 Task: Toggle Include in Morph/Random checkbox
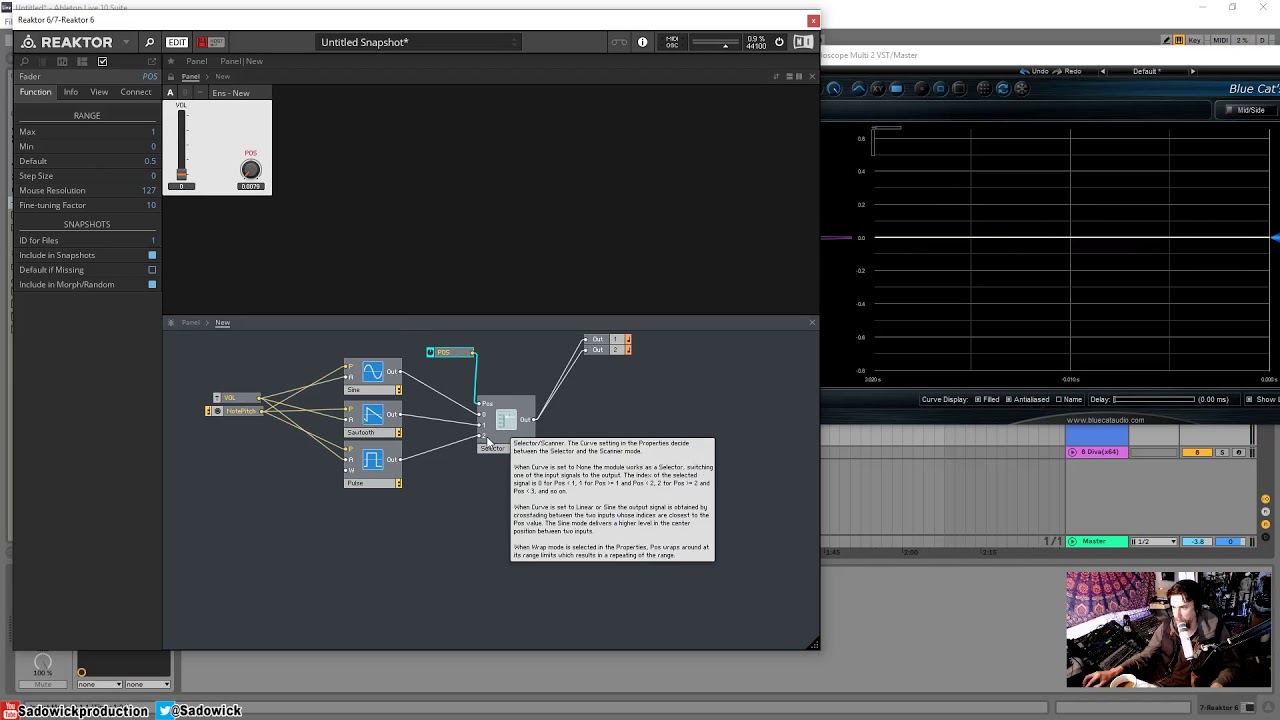(152, 285)
